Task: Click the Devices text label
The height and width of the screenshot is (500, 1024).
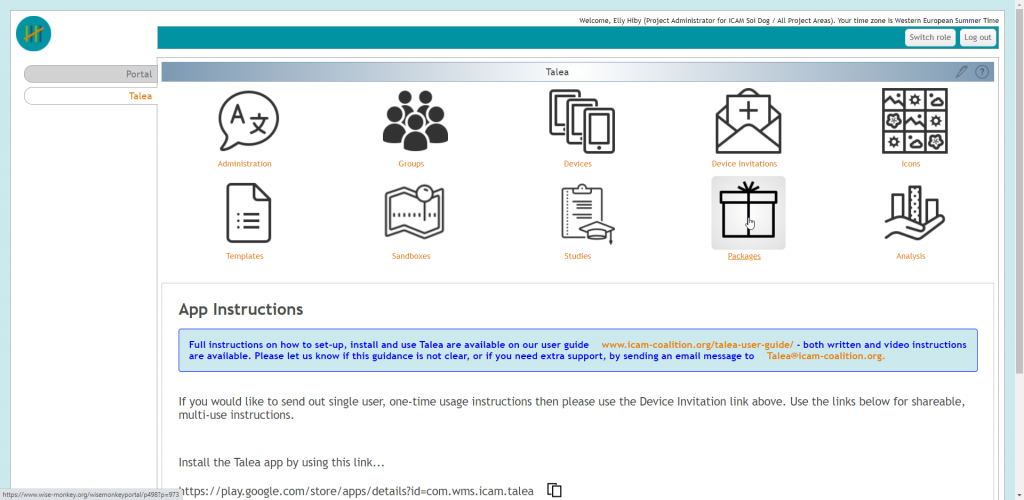Action: click(577, 164)
